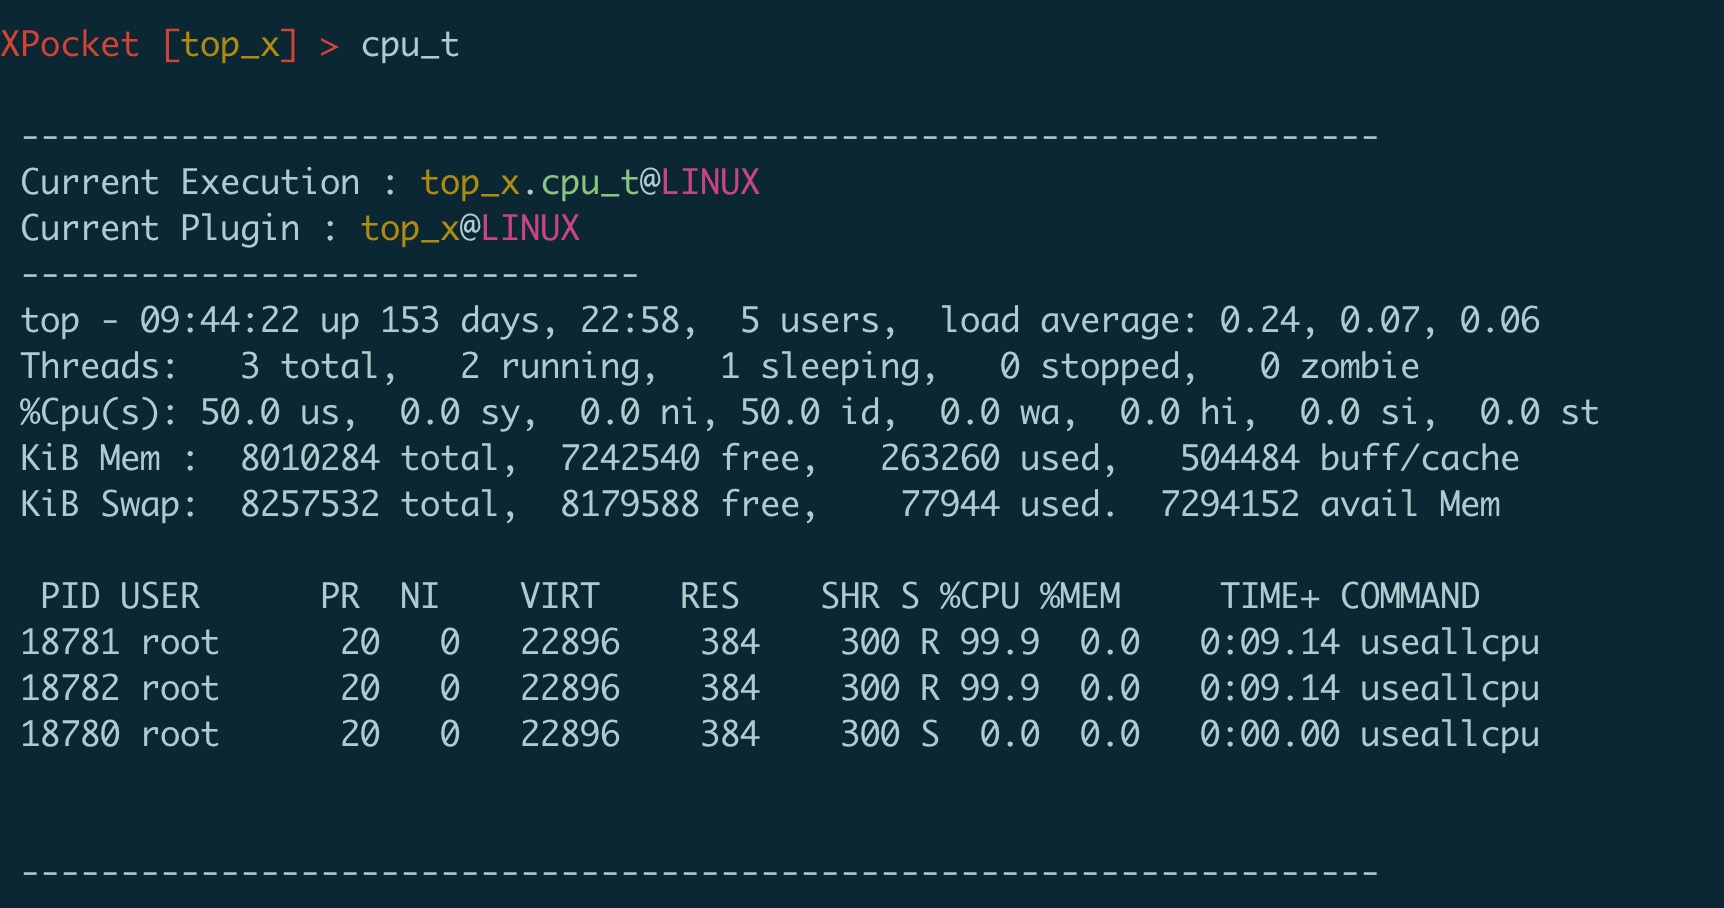The height and width of the screenshot is (908, 1724).
Task: Select top_x.cpu_t@LINUX execution text
Action: coord(590,183)
